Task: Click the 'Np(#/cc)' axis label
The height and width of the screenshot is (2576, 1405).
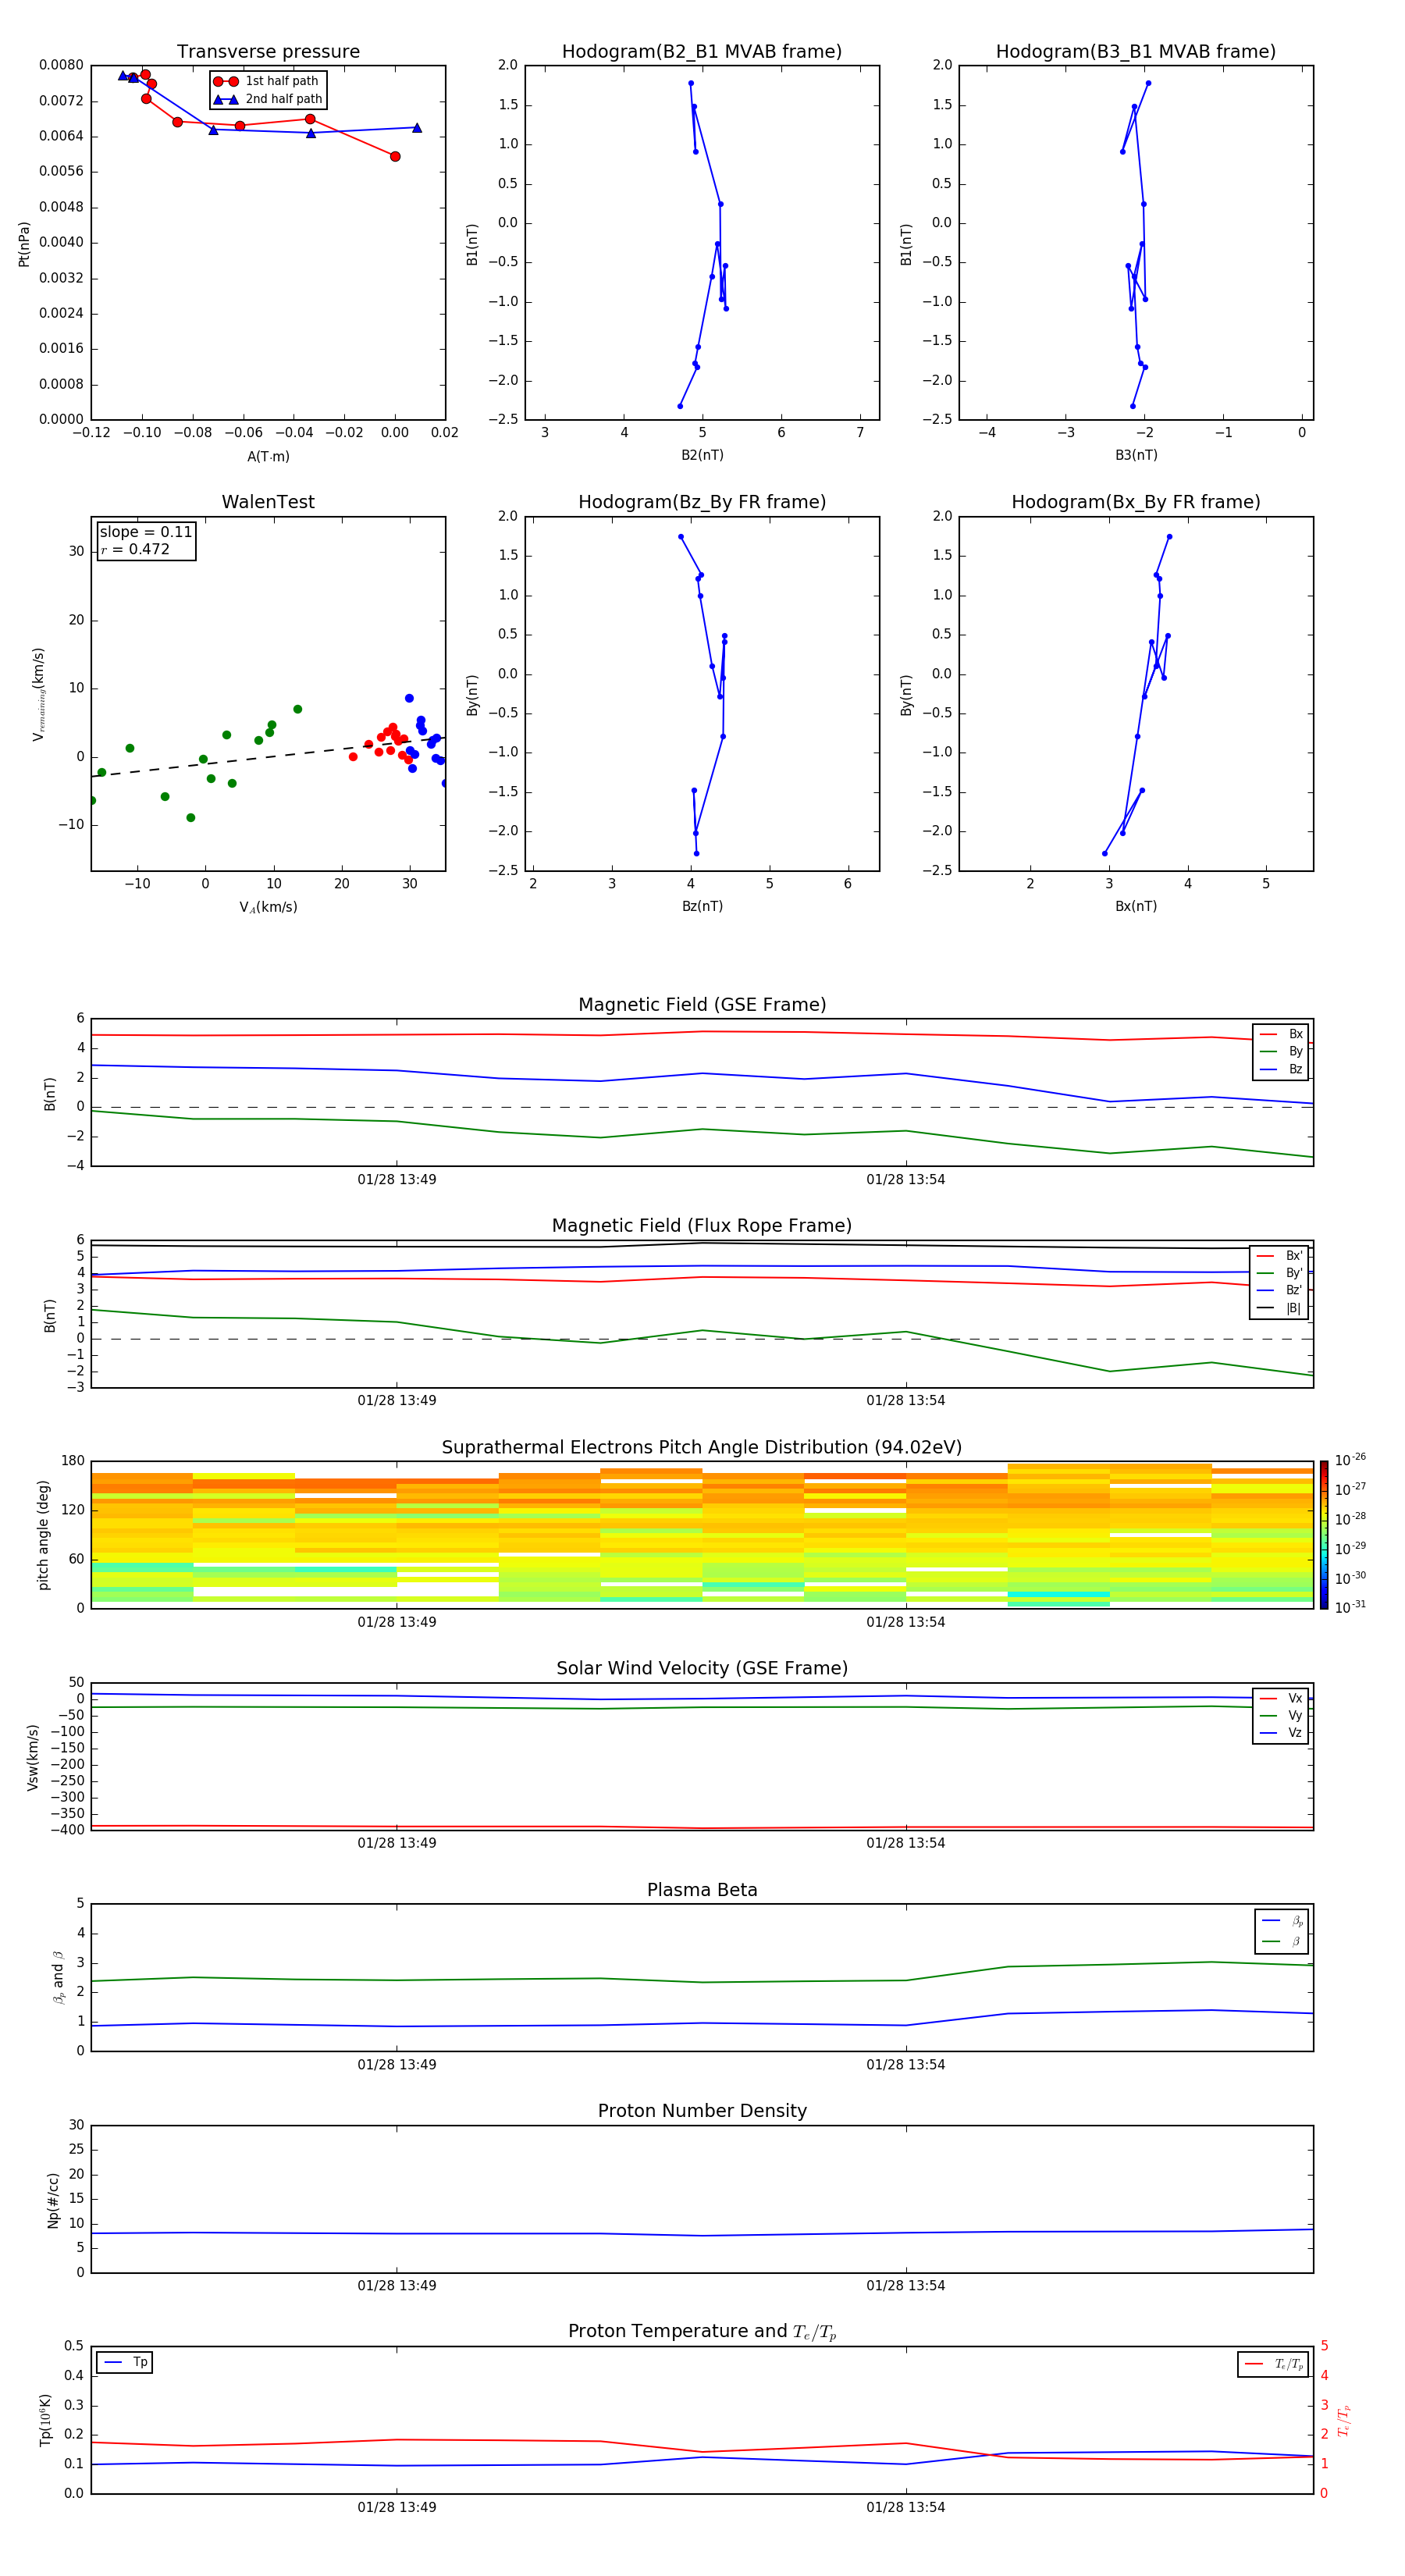Action: pyautogui.click(x=53, y=2200)
